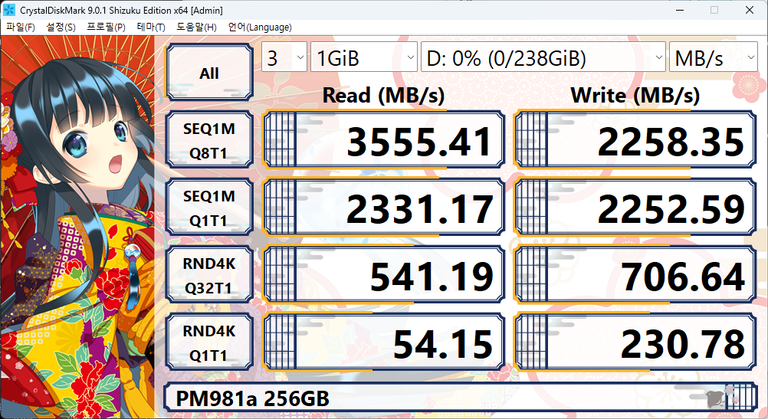The height and width of the screenshot is (419, 768).
Task: Open the 설정(S) menu
Action: [x=61, y=27]
